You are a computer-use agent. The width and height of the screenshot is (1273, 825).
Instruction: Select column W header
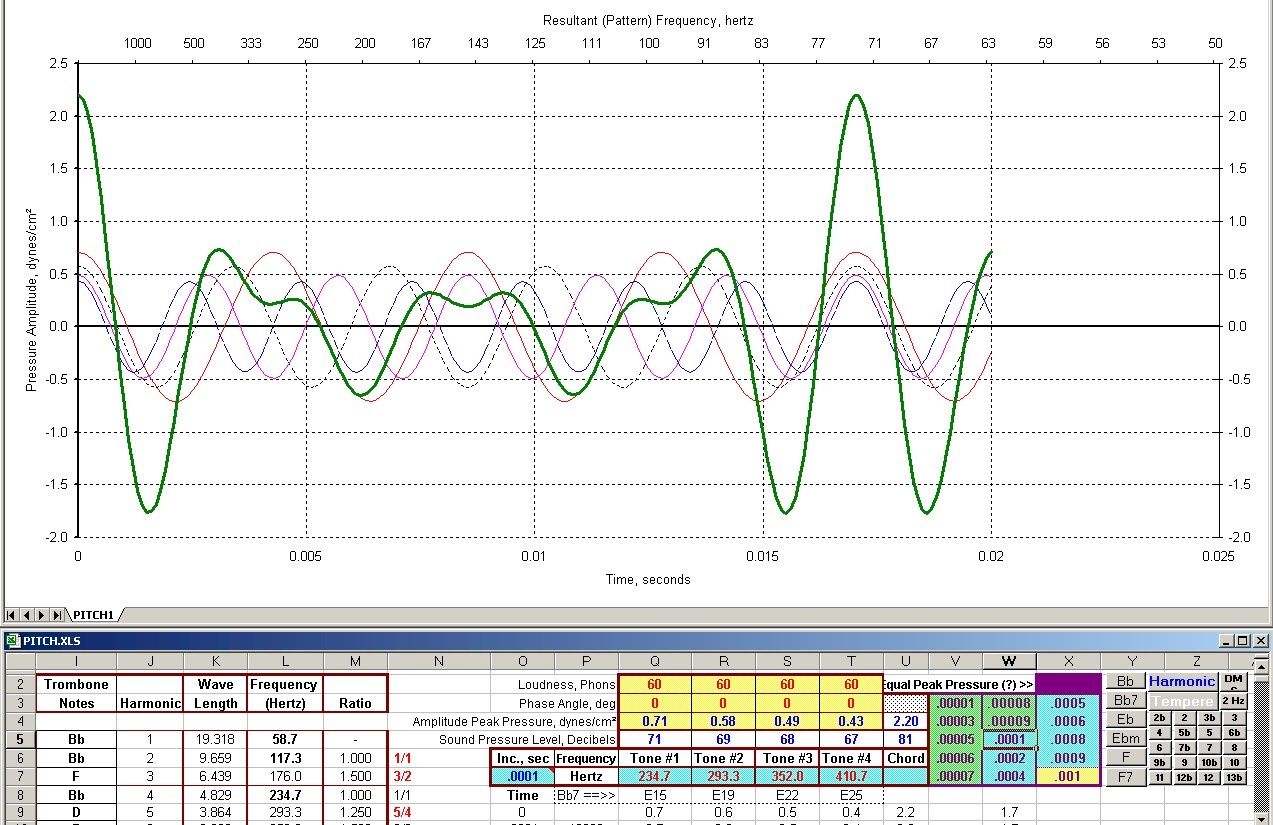tap(1009, 661)
